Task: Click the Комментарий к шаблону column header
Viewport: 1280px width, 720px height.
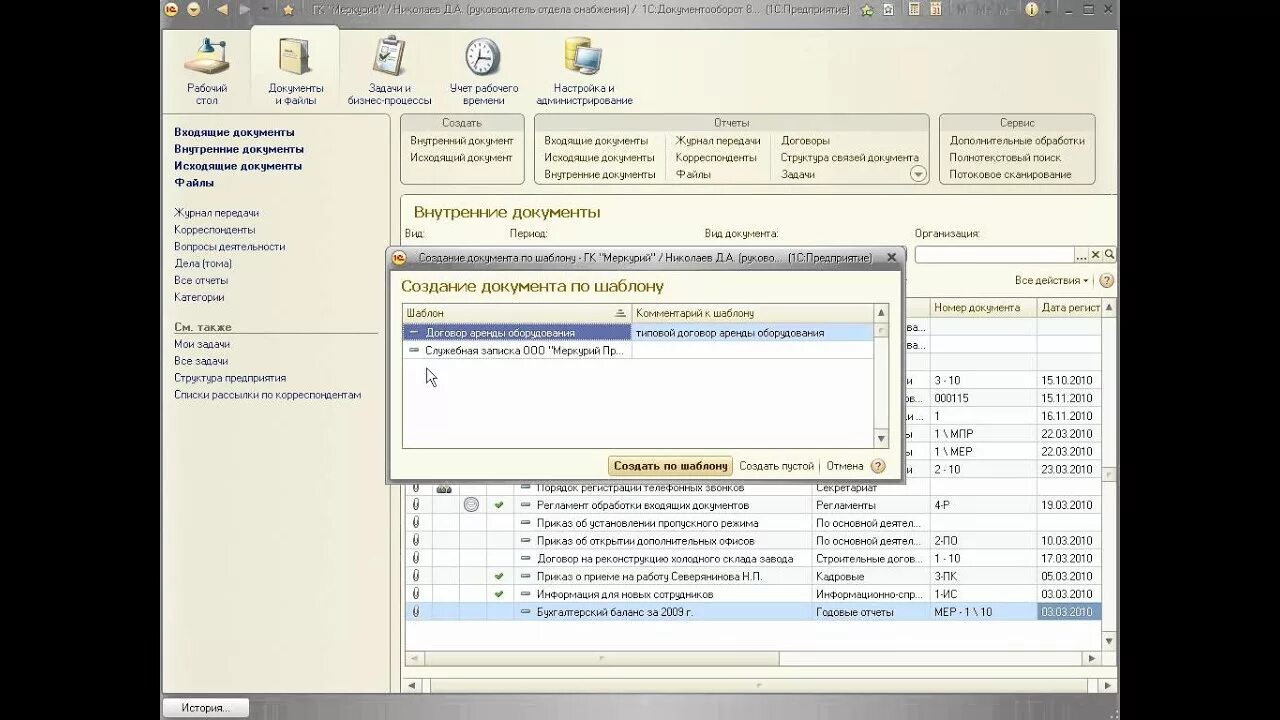Action: coord(753,313)
